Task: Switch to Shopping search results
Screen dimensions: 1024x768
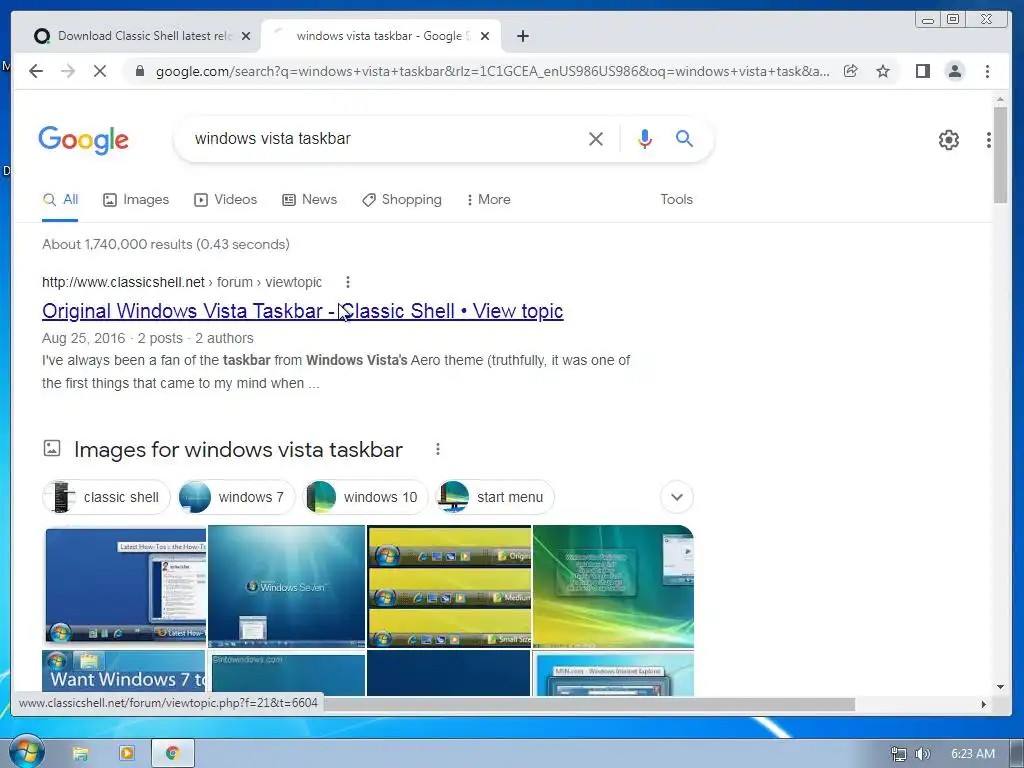Action: click(402, 200)
